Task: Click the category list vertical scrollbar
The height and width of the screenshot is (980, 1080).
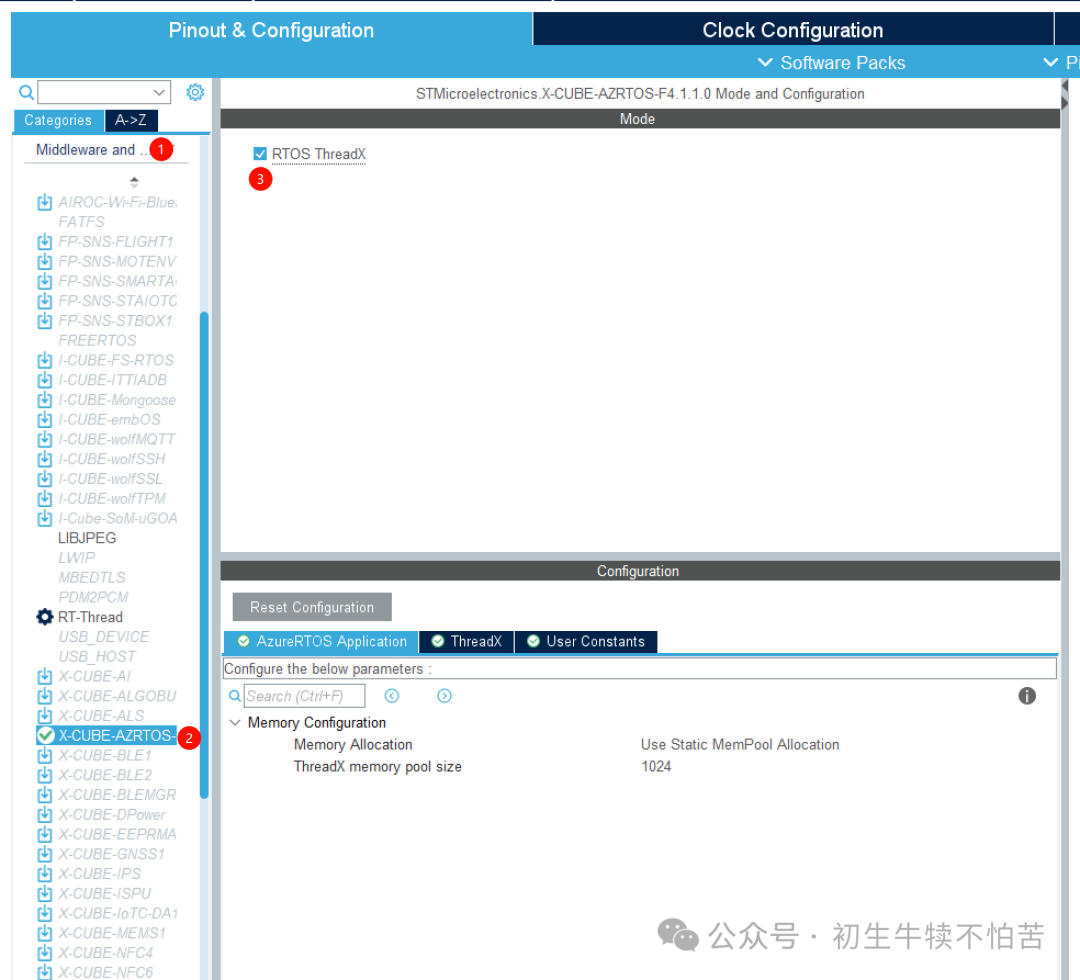Action: tap(204, 555)
